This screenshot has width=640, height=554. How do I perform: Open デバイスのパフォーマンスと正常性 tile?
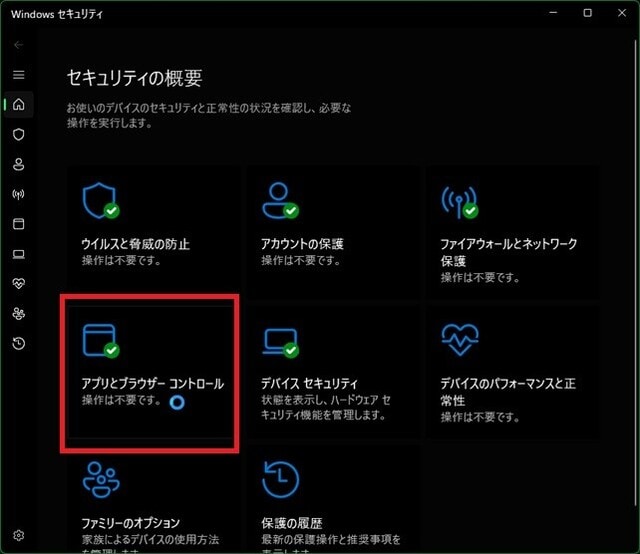coord(512,372)
